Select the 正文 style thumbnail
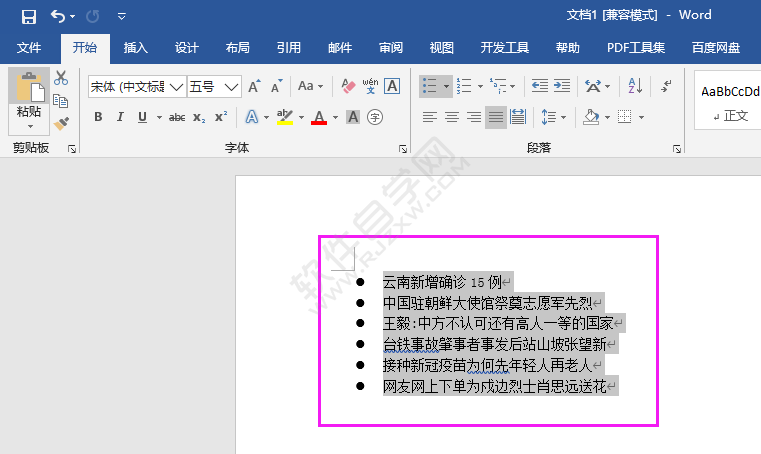This screenshot has width=761, height=454. (728, 101)
